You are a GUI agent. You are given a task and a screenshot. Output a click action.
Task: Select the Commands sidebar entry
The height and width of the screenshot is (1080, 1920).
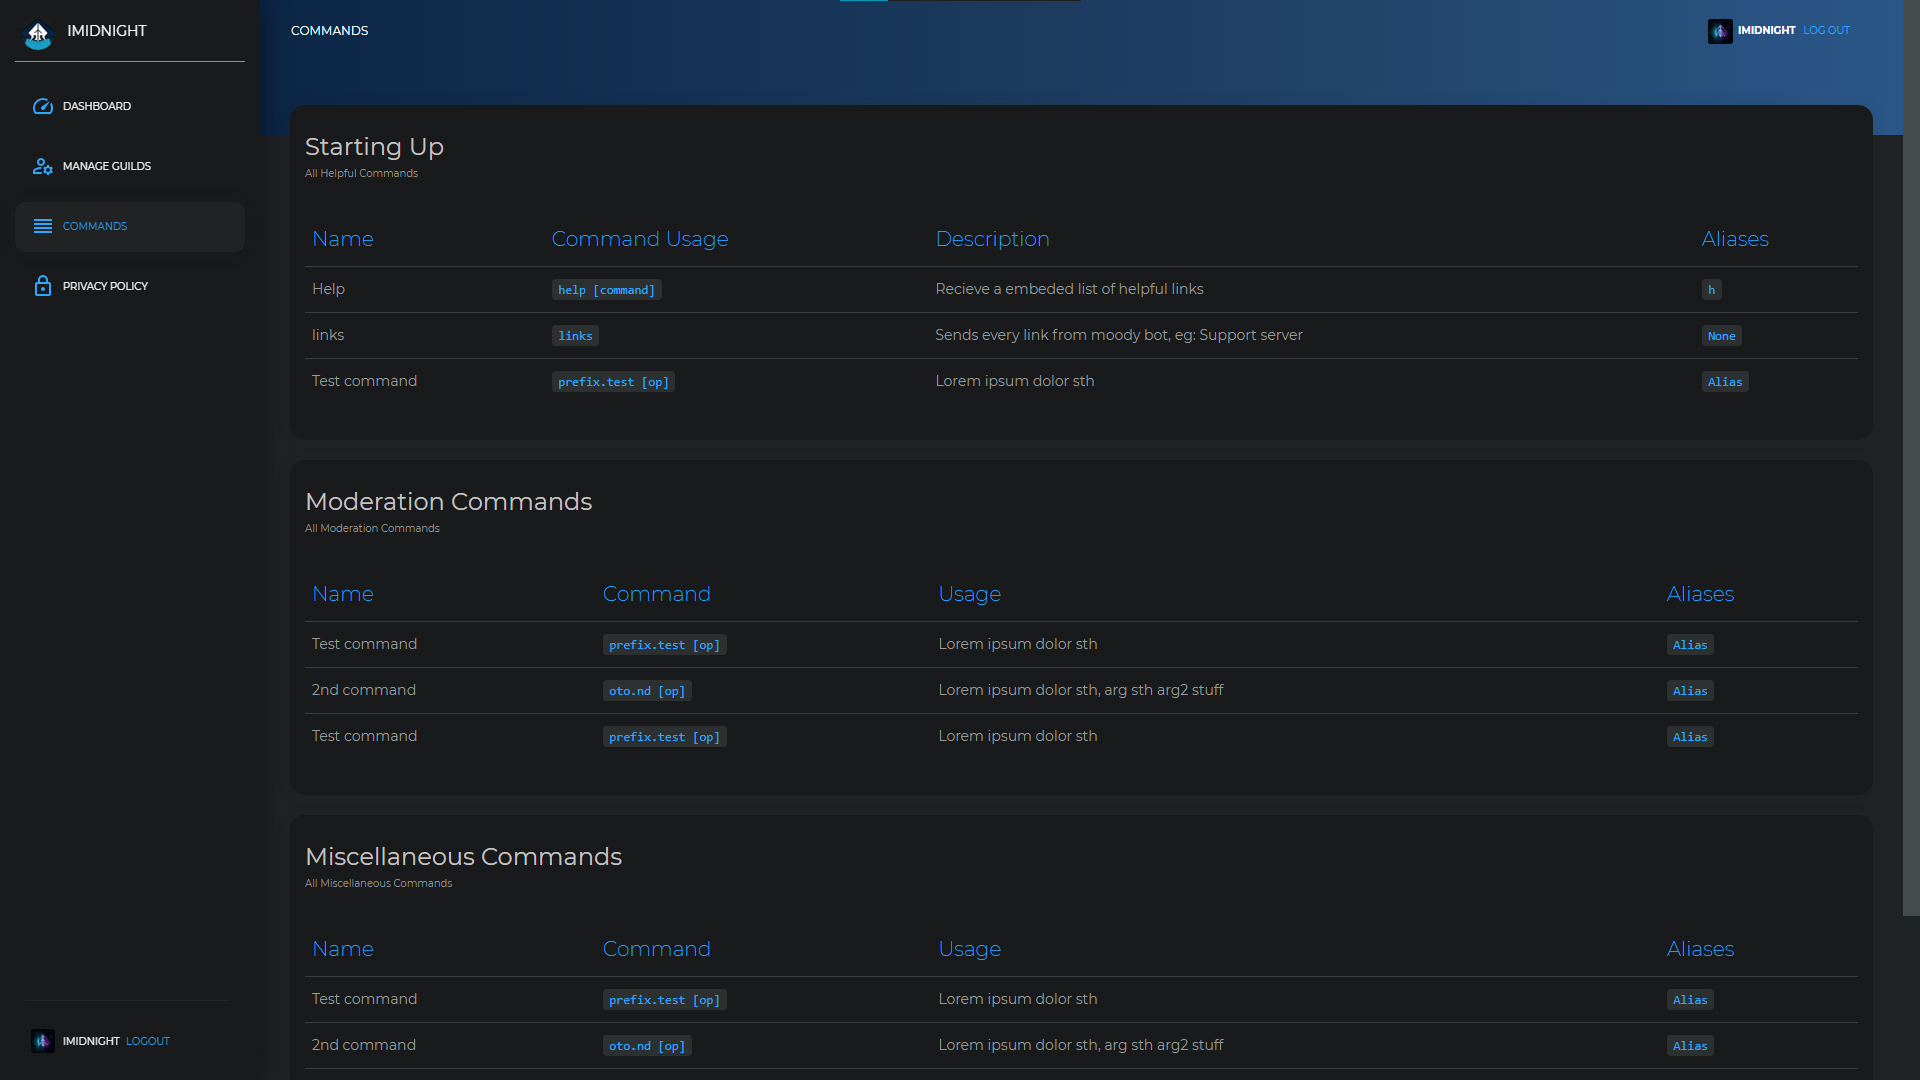point(130,226)
